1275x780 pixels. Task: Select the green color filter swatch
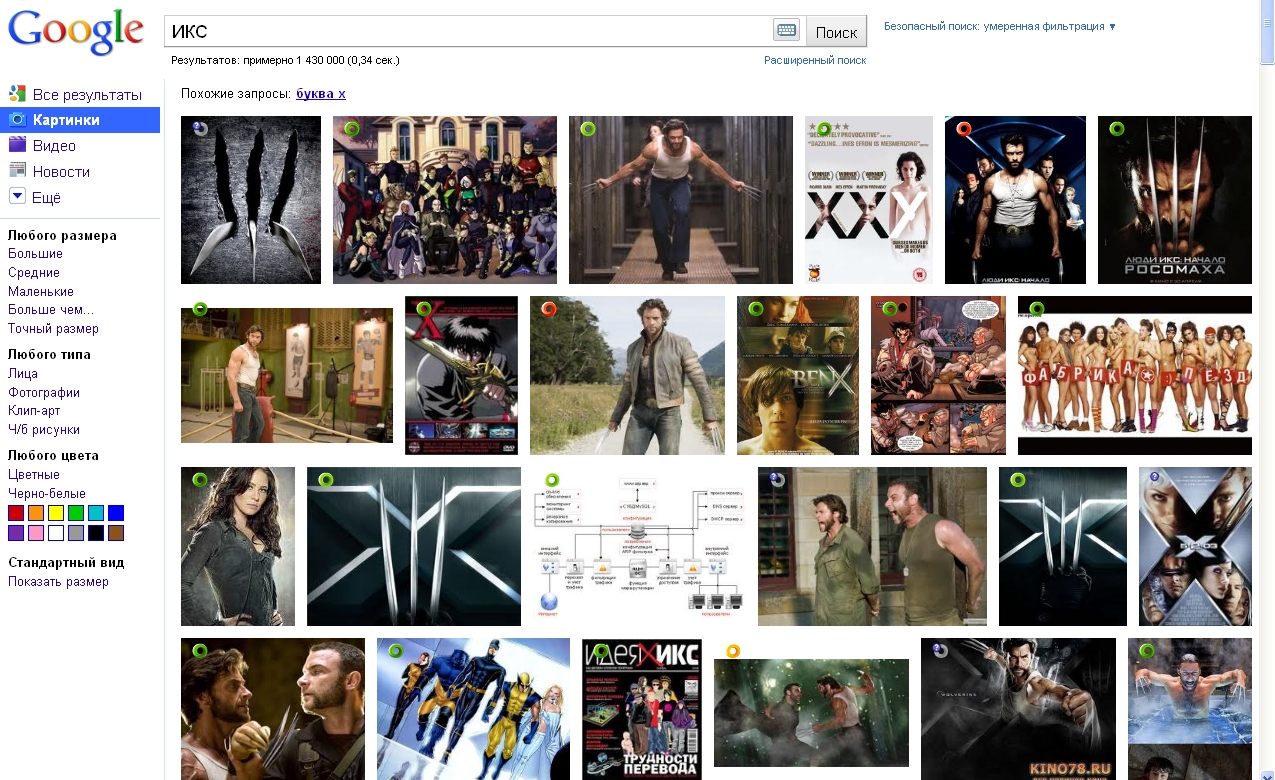[x=76, y=513]
